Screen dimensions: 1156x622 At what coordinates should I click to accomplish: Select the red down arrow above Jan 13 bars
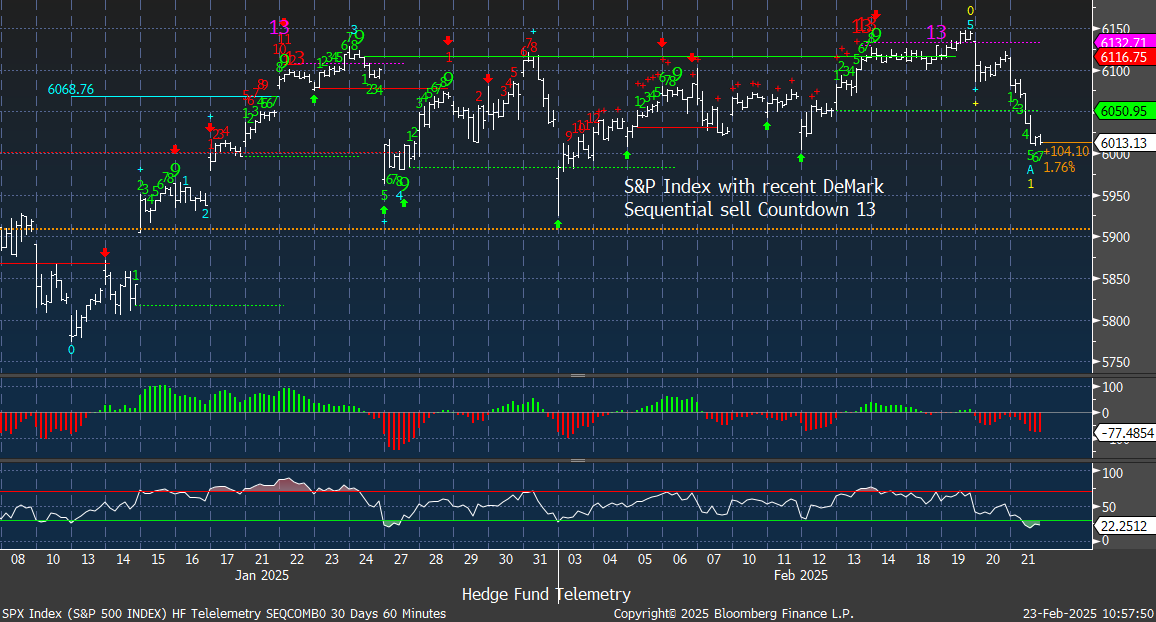point(105,254)
